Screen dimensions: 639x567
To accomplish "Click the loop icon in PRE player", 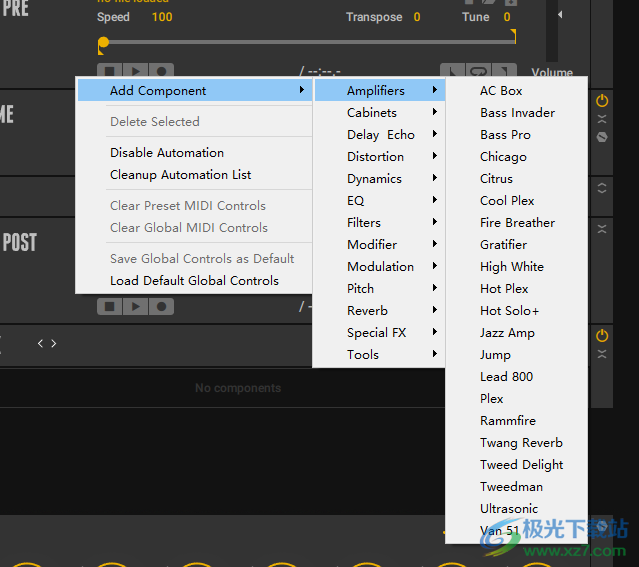I will click(478, 71).
